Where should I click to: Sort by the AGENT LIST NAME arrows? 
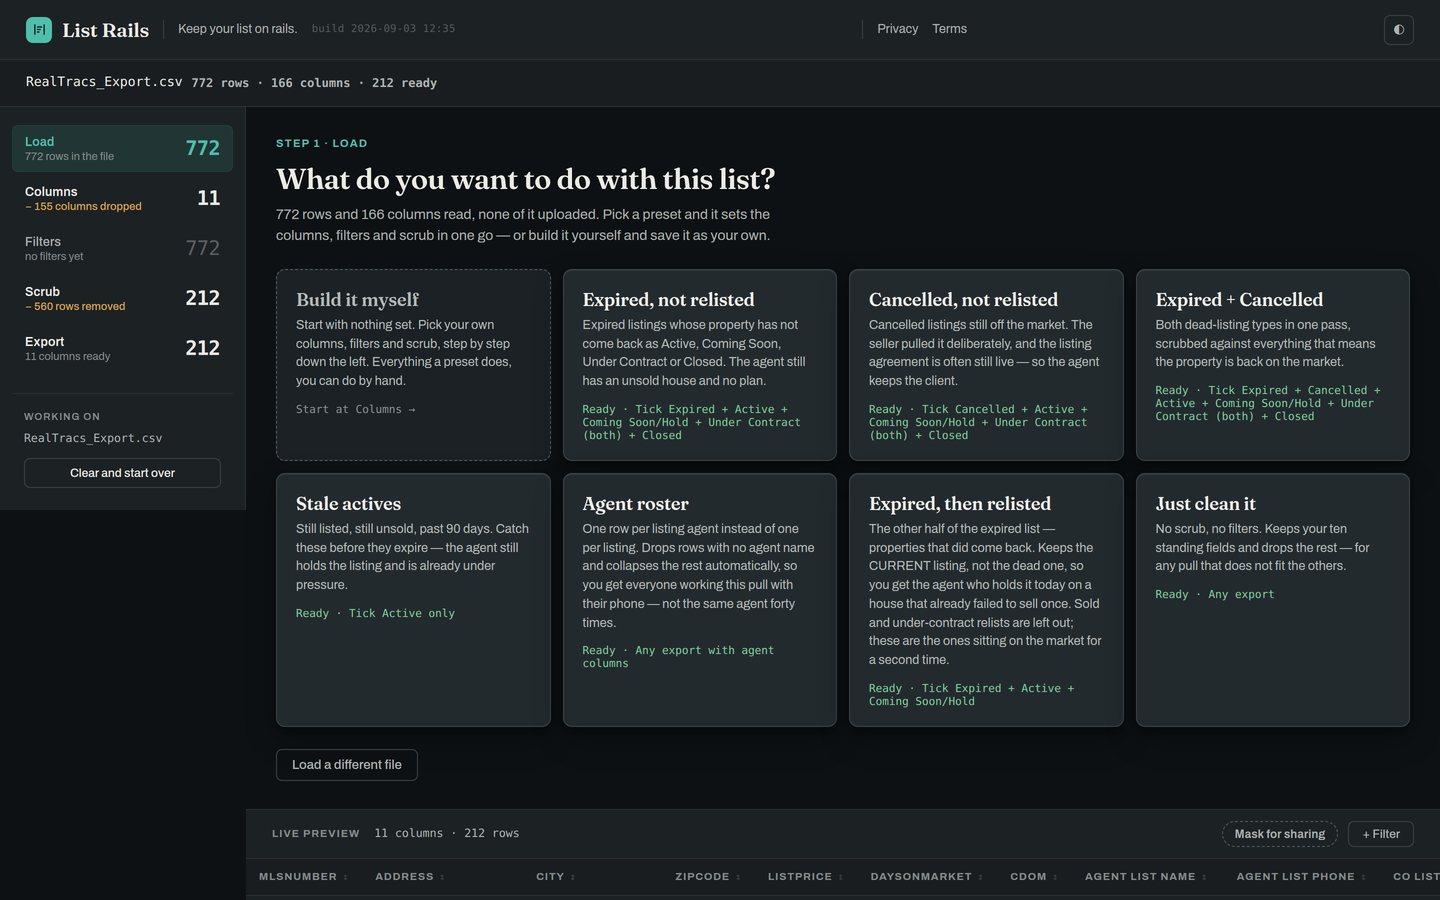click(x=1204, y=877)
